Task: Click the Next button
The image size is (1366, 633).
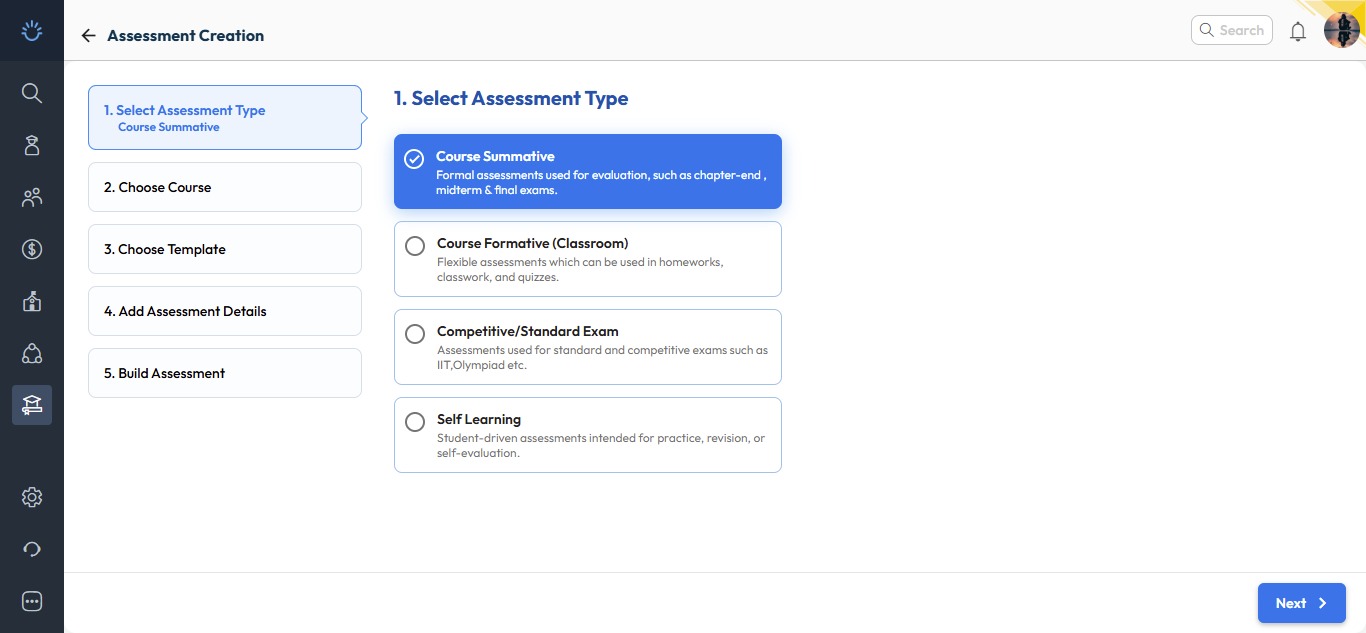Action: (x=1301, y=603)
